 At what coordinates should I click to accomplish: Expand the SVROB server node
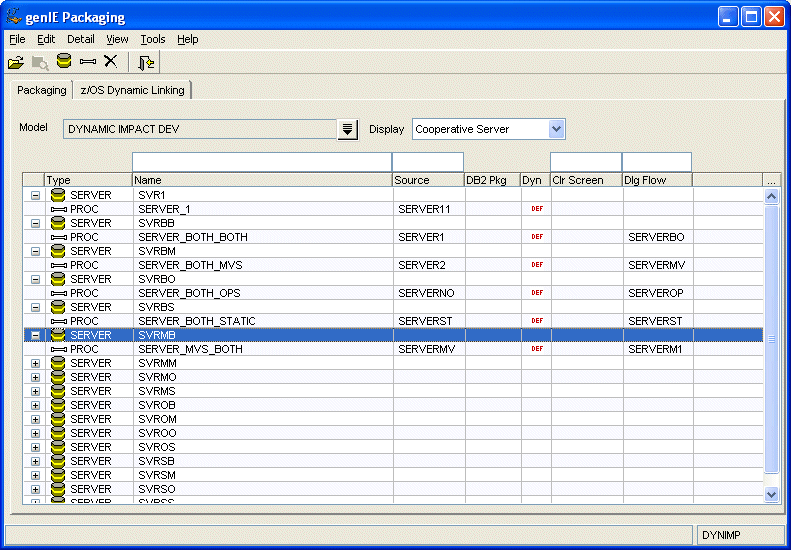click(36, 405)
